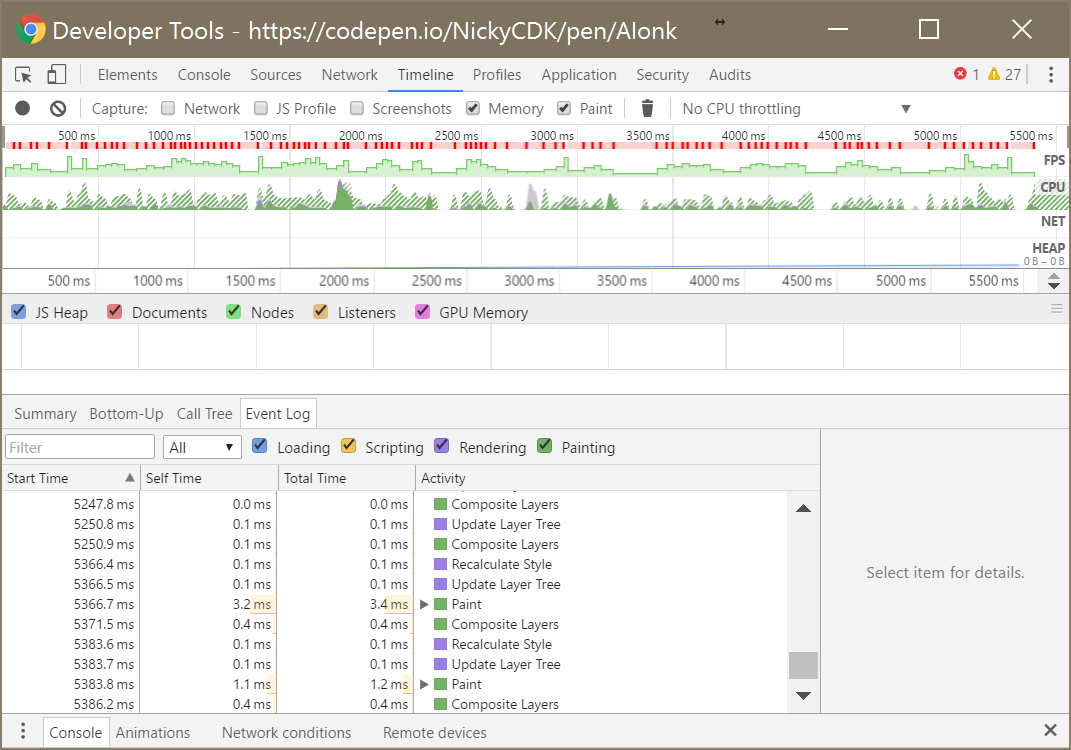Open the Remote devices drawer tab

435,732
